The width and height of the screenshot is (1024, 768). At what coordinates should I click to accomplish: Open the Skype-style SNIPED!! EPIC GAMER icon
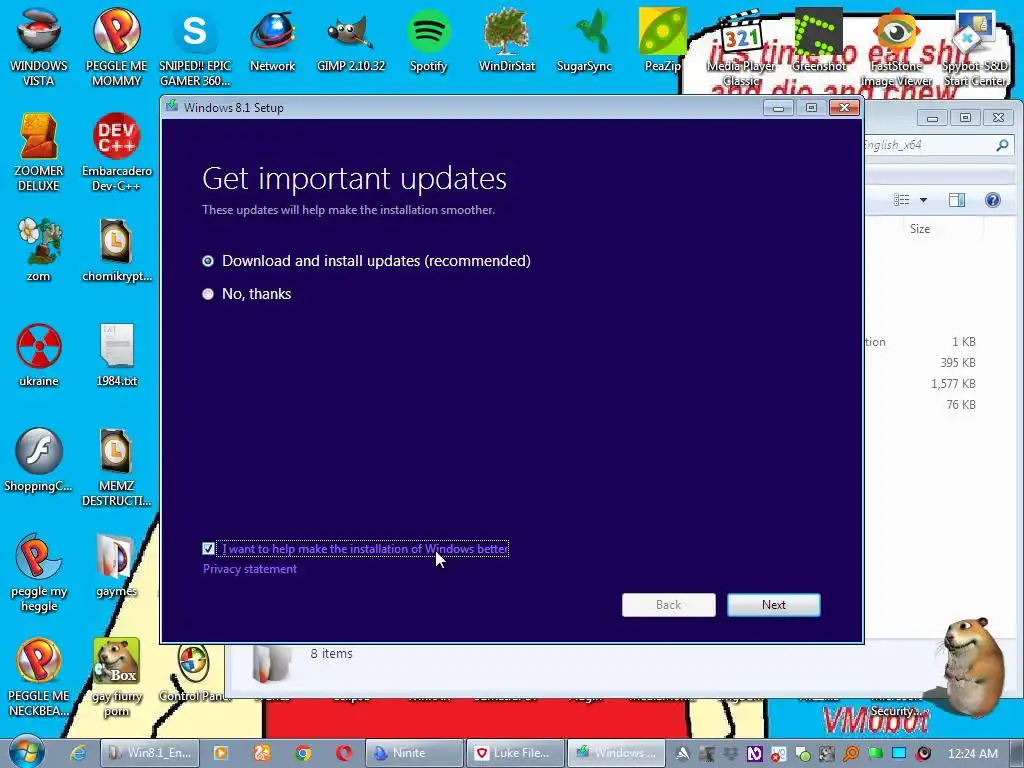coord(195,46)
